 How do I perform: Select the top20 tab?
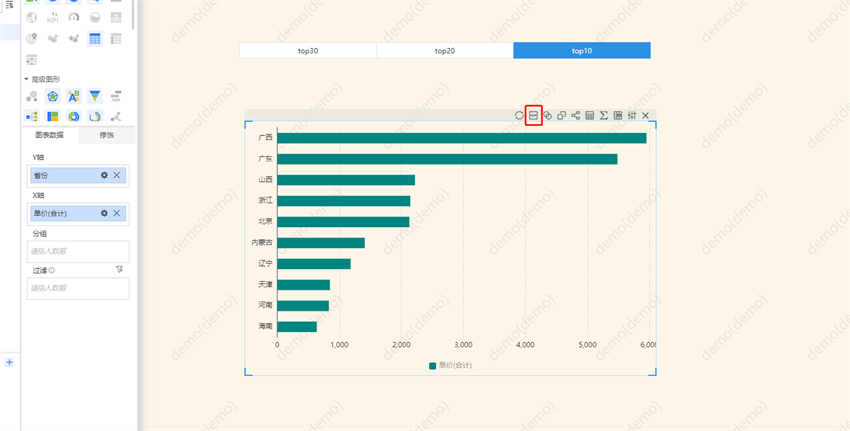point(445,50)
